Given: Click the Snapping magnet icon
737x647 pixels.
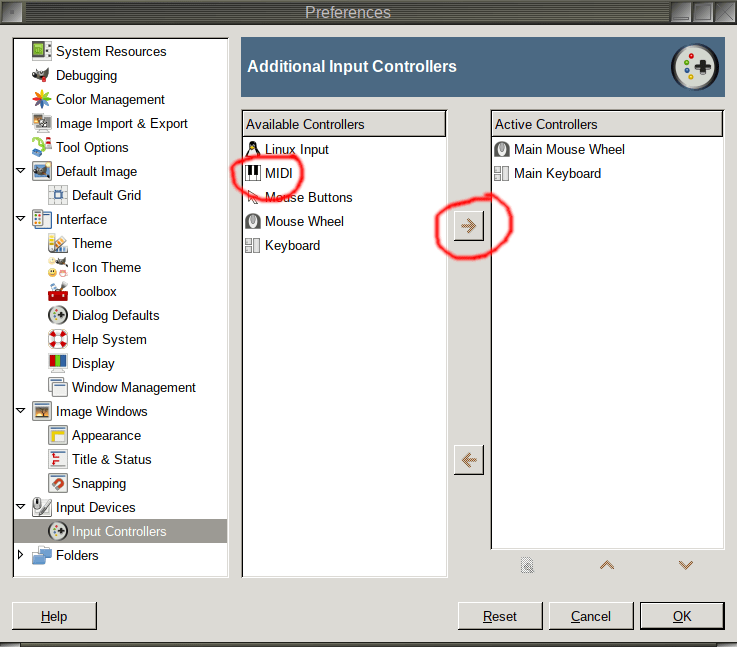Looking at the screenshot, I should pyautogui.click(x=57, y=483).
